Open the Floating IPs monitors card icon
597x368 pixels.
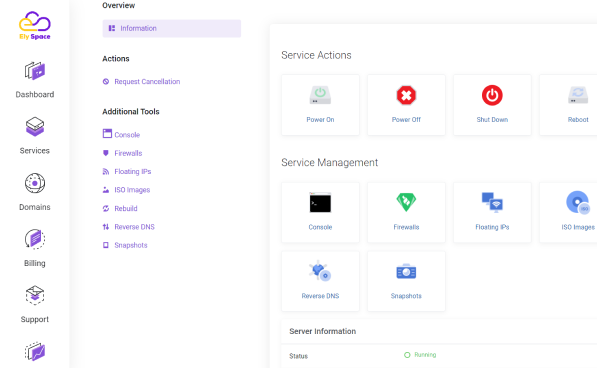click(492, 202)
